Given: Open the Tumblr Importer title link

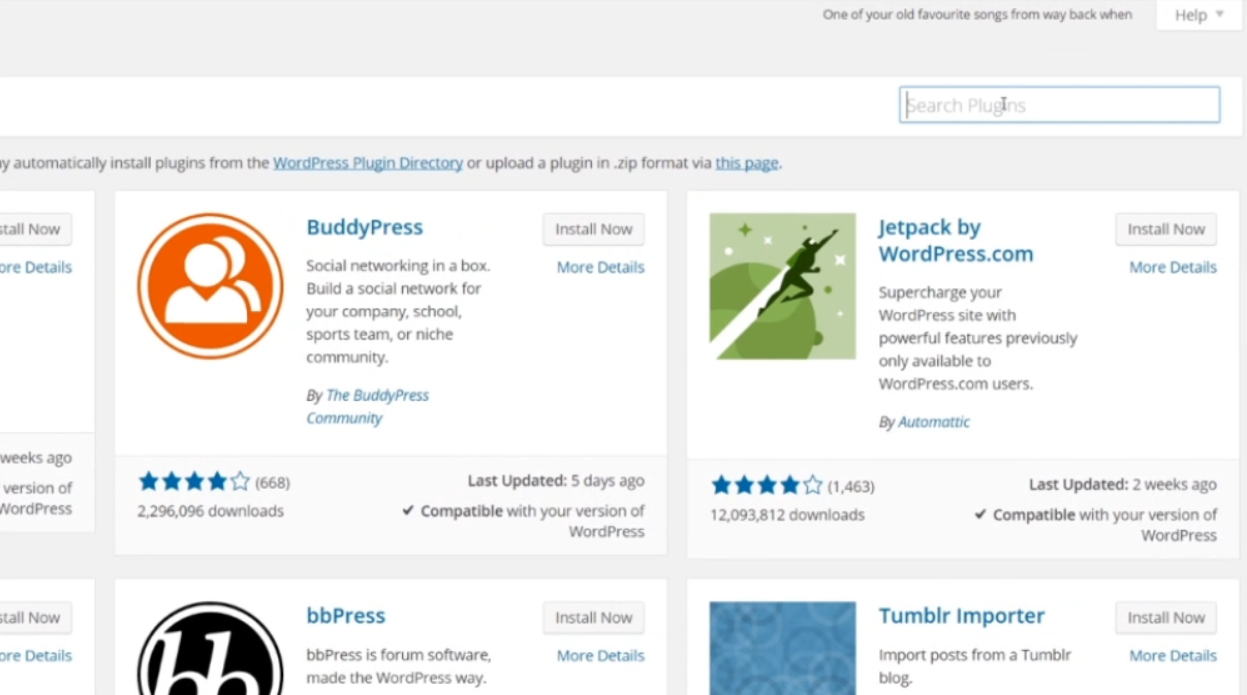Looking at the screenshot, I should tap(962, 616).
